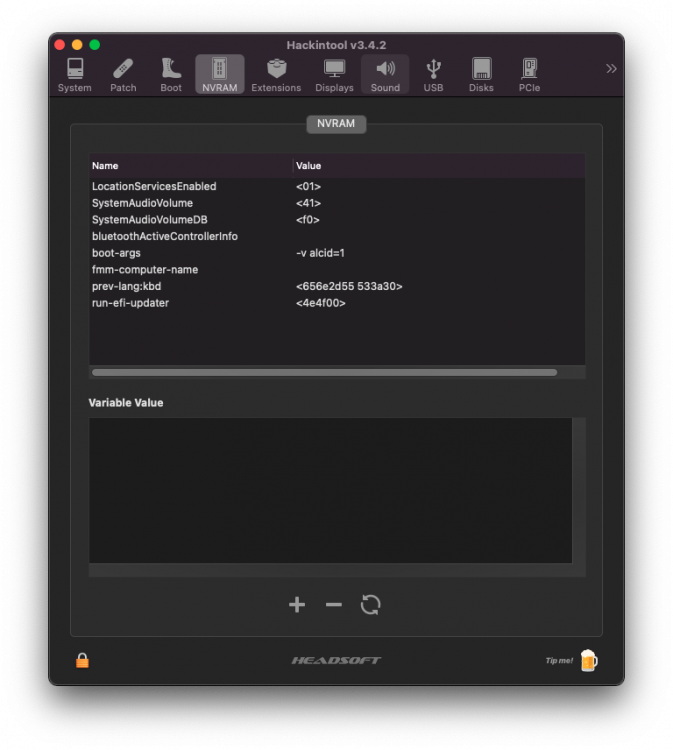Open the USB toolbar tab
The width and height of the screenshot is (673, 750).
433,75
